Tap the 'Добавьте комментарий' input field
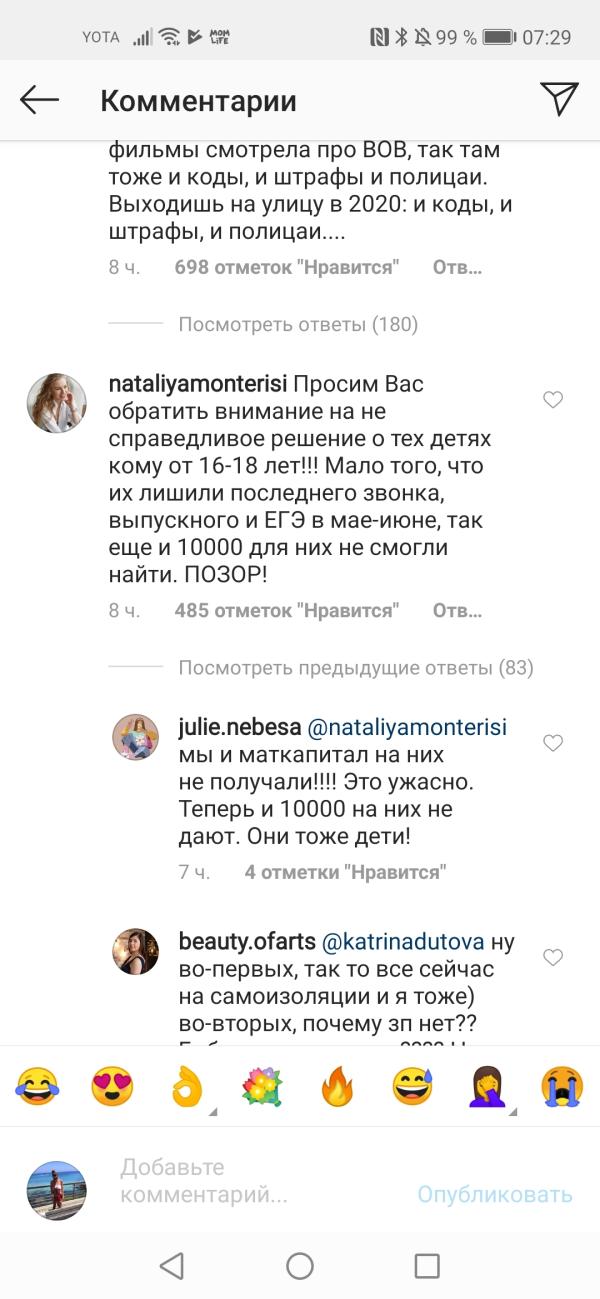The width and height of the screenshot is (600, 1299). coord(250,1181)
